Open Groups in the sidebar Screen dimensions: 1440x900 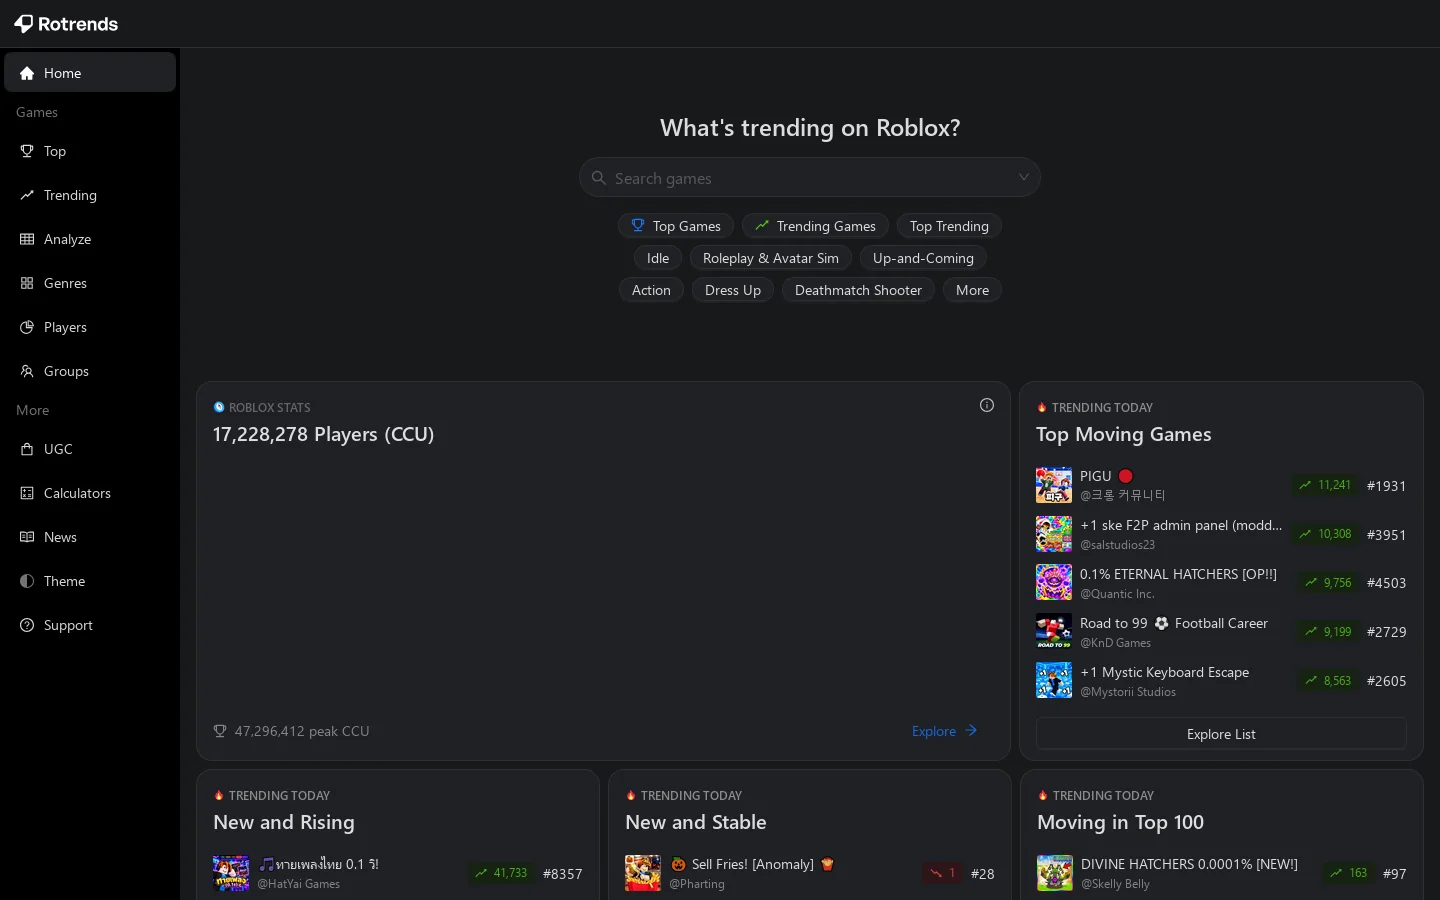tap(90, 371)
